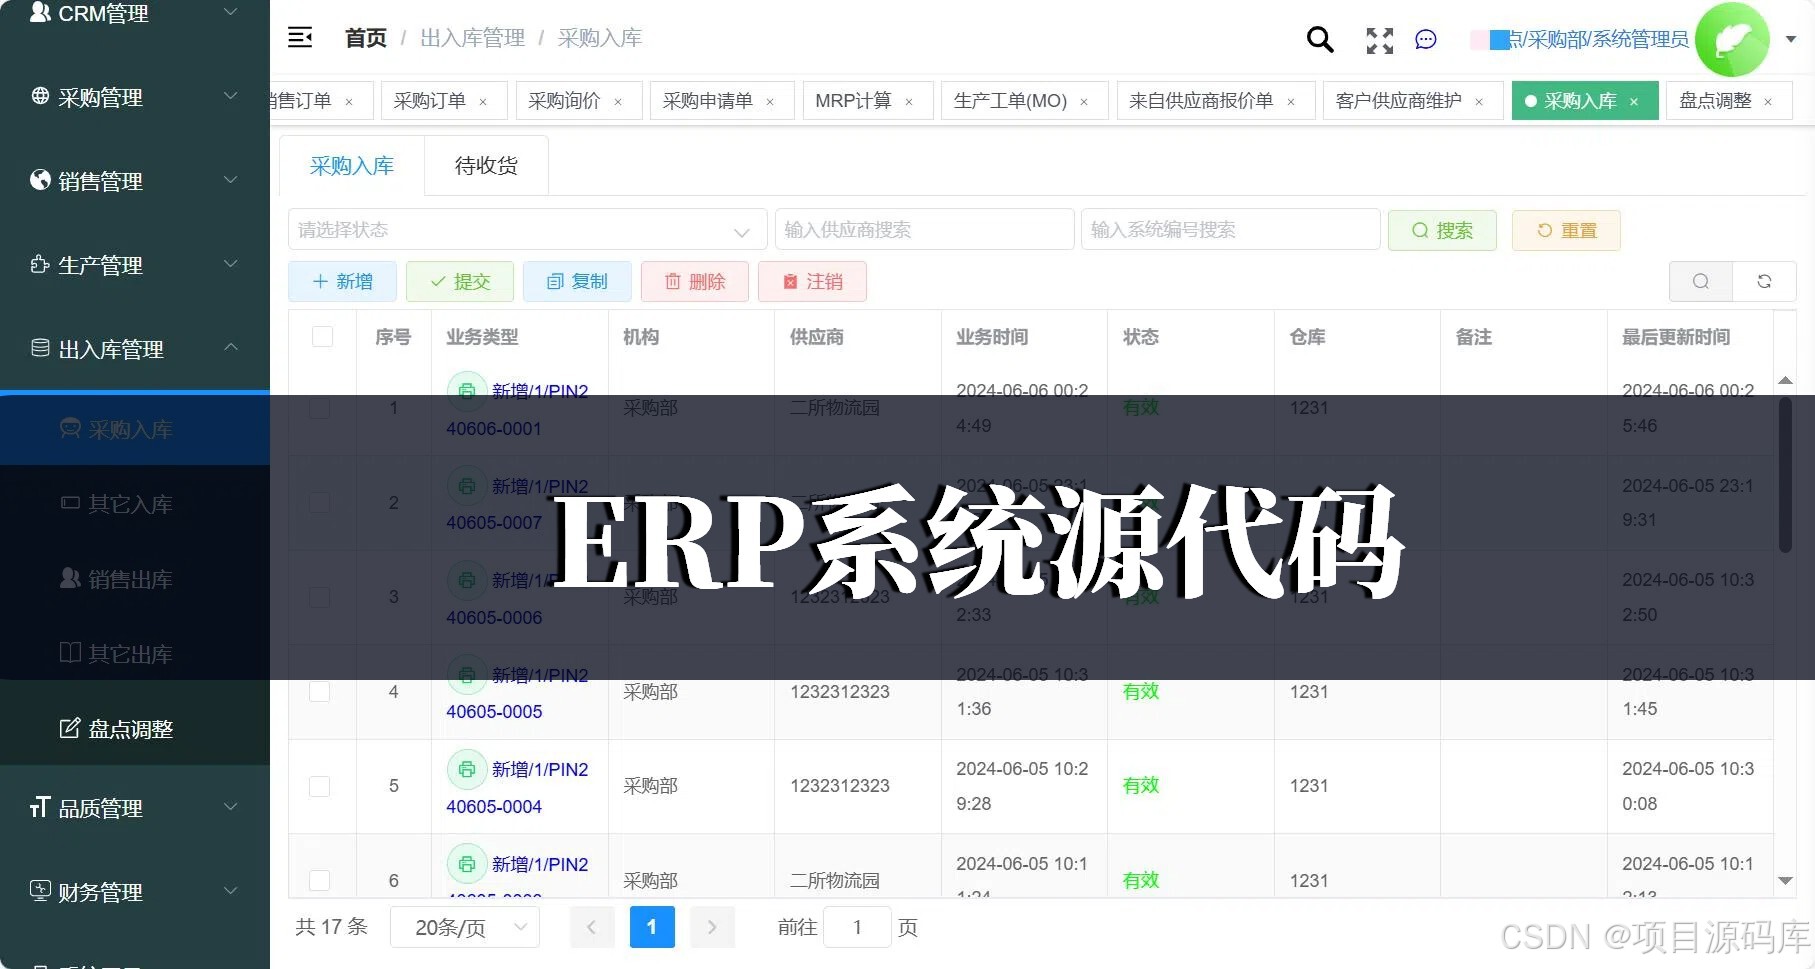Check the row 4 checkbox

(319, 692)
